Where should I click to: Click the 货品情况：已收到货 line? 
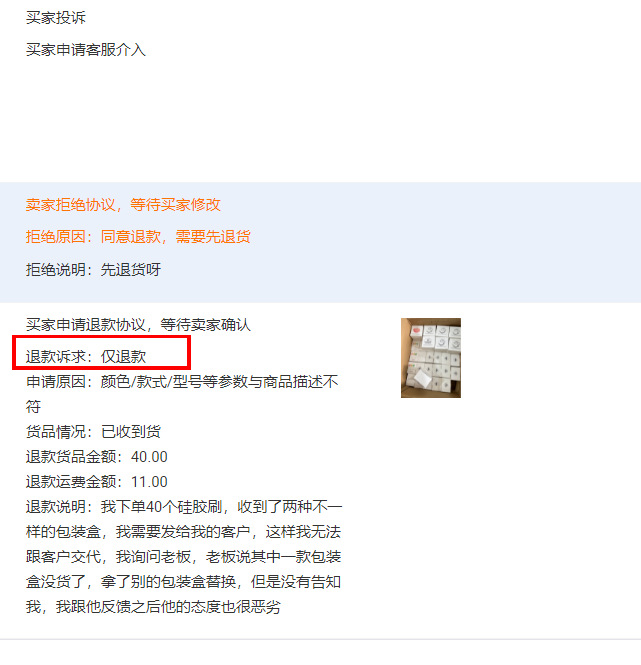tap(93, 432)
